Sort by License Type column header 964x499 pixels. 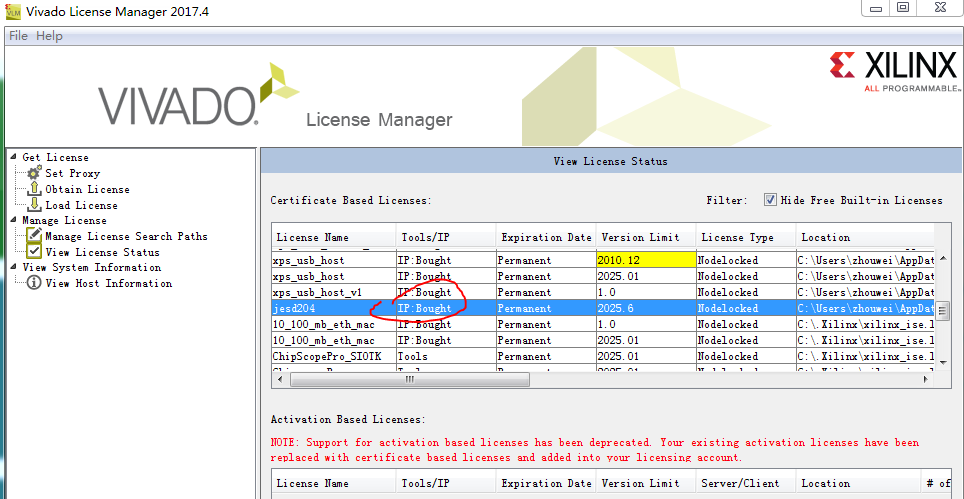[x=745, y=237]
